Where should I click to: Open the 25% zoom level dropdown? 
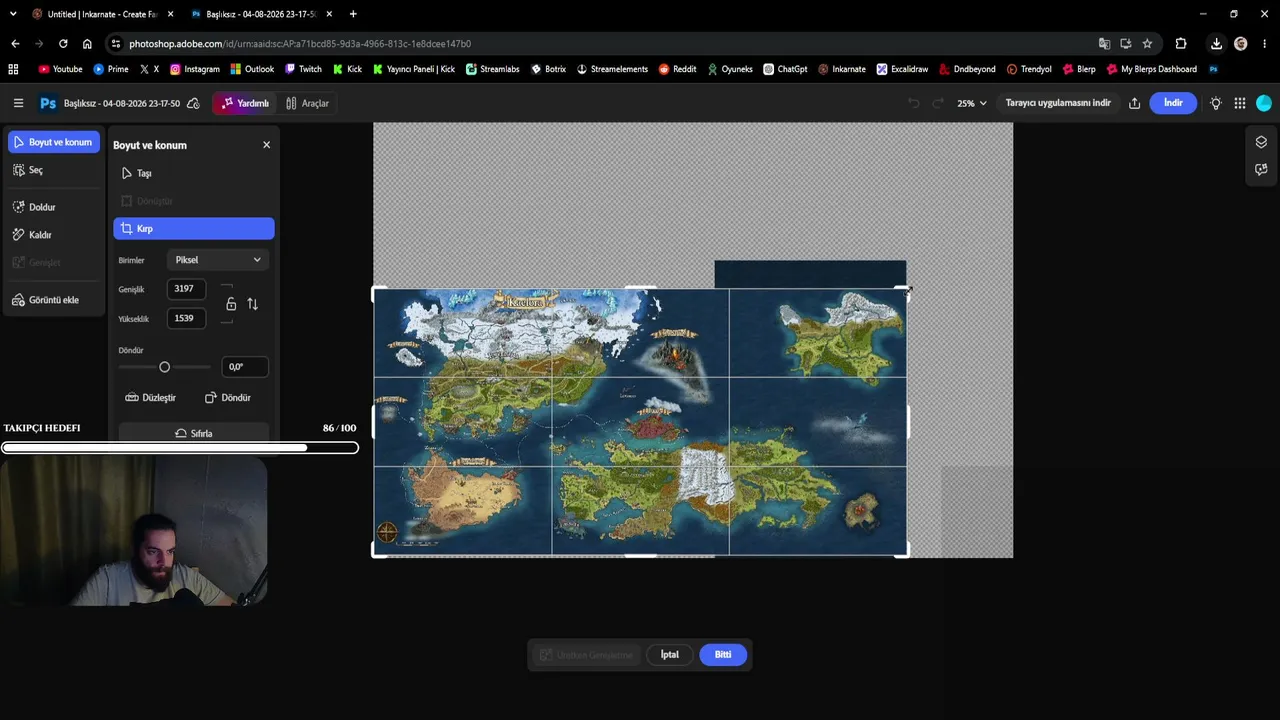[972, 103]
